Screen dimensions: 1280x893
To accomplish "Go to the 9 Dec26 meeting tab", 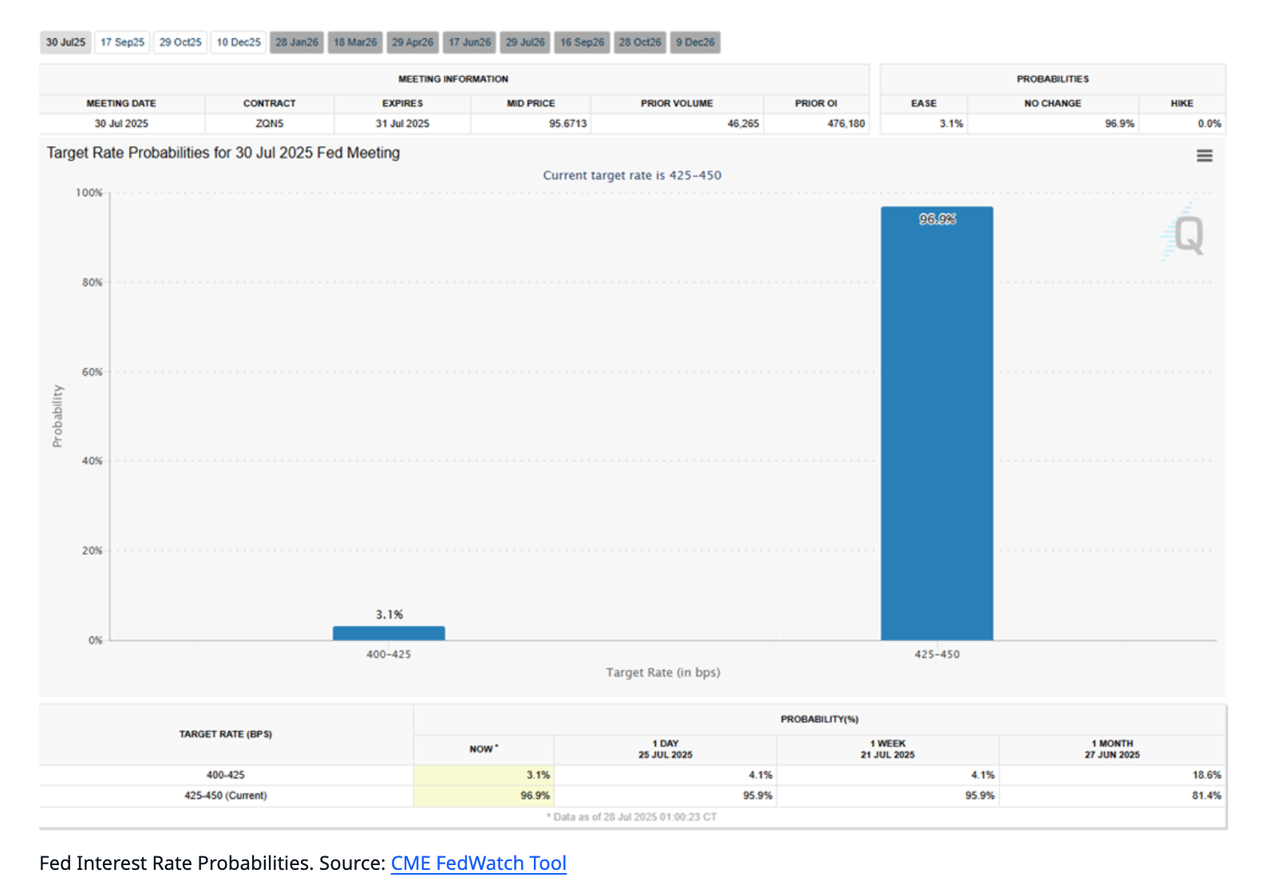I will pyautogui.click(x=695, y=43).
